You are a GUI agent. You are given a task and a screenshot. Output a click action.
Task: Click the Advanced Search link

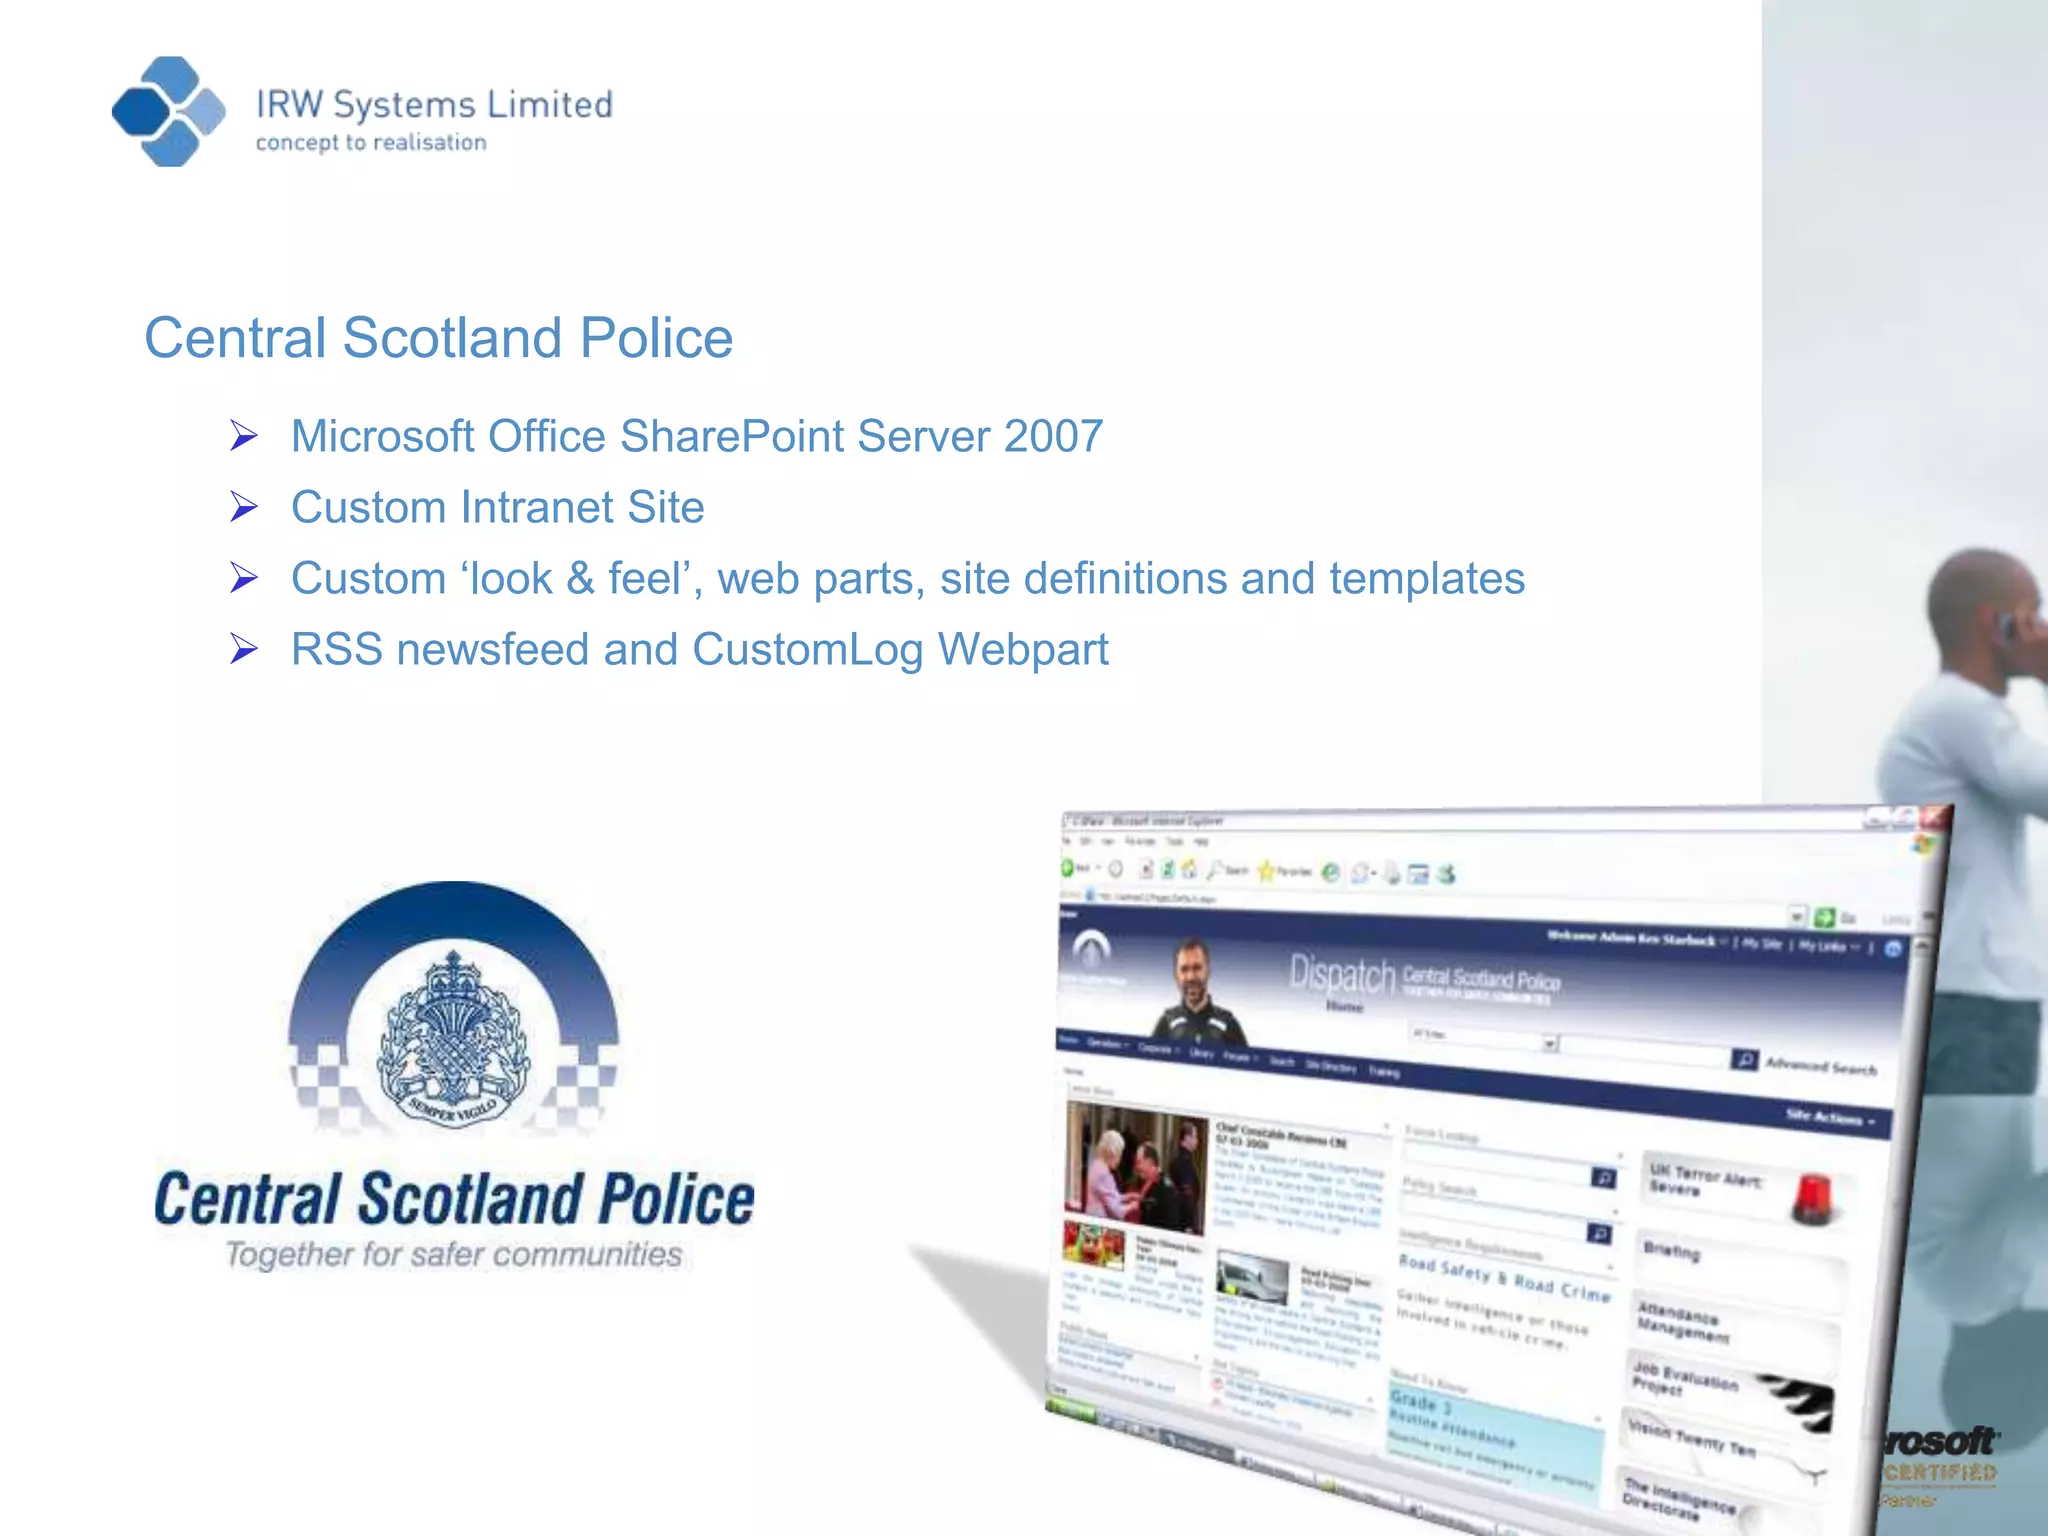click(x=1820, y=1067)
